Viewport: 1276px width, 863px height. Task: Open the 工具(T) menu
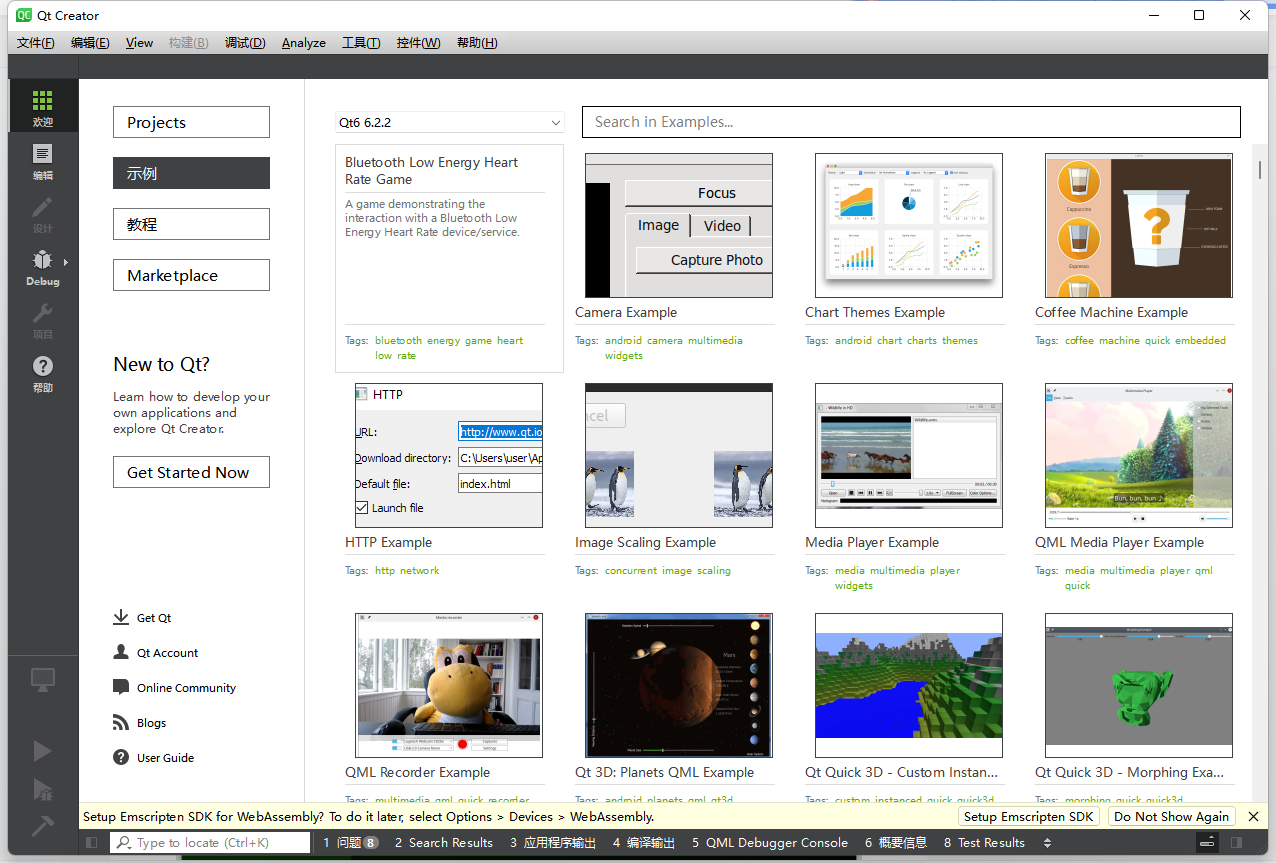point(361,43)
